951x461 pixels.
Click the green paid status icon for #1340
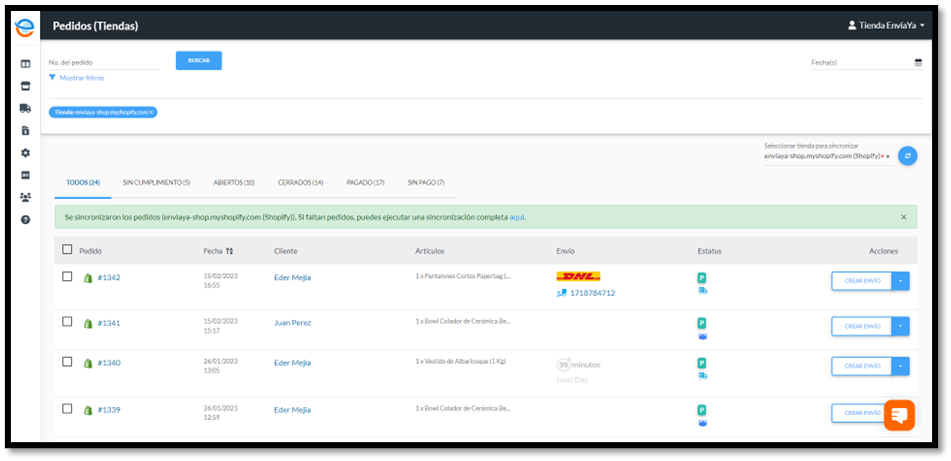click(x=702, y=363)
